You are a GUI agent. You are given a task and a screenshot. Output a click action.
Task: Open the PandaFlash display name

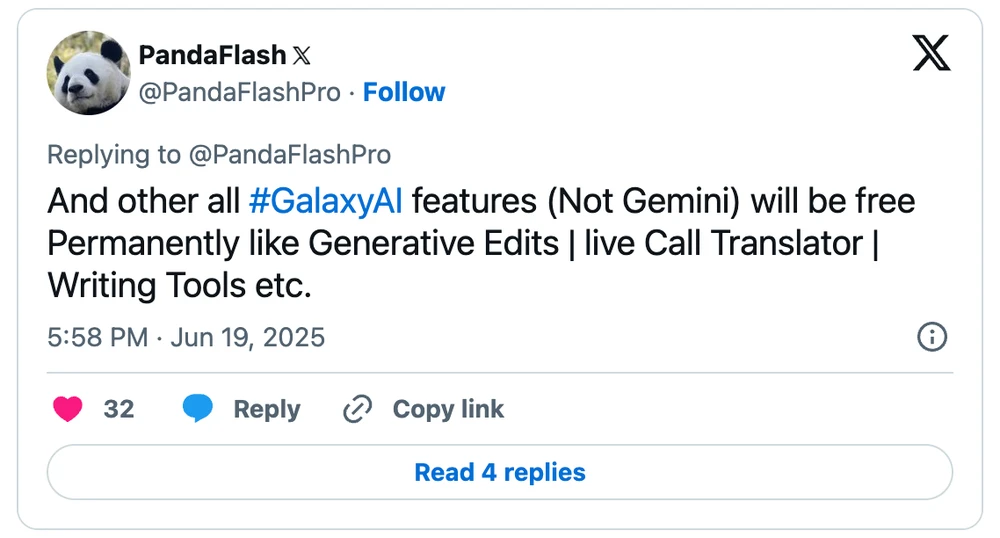[x=212, y=54]
